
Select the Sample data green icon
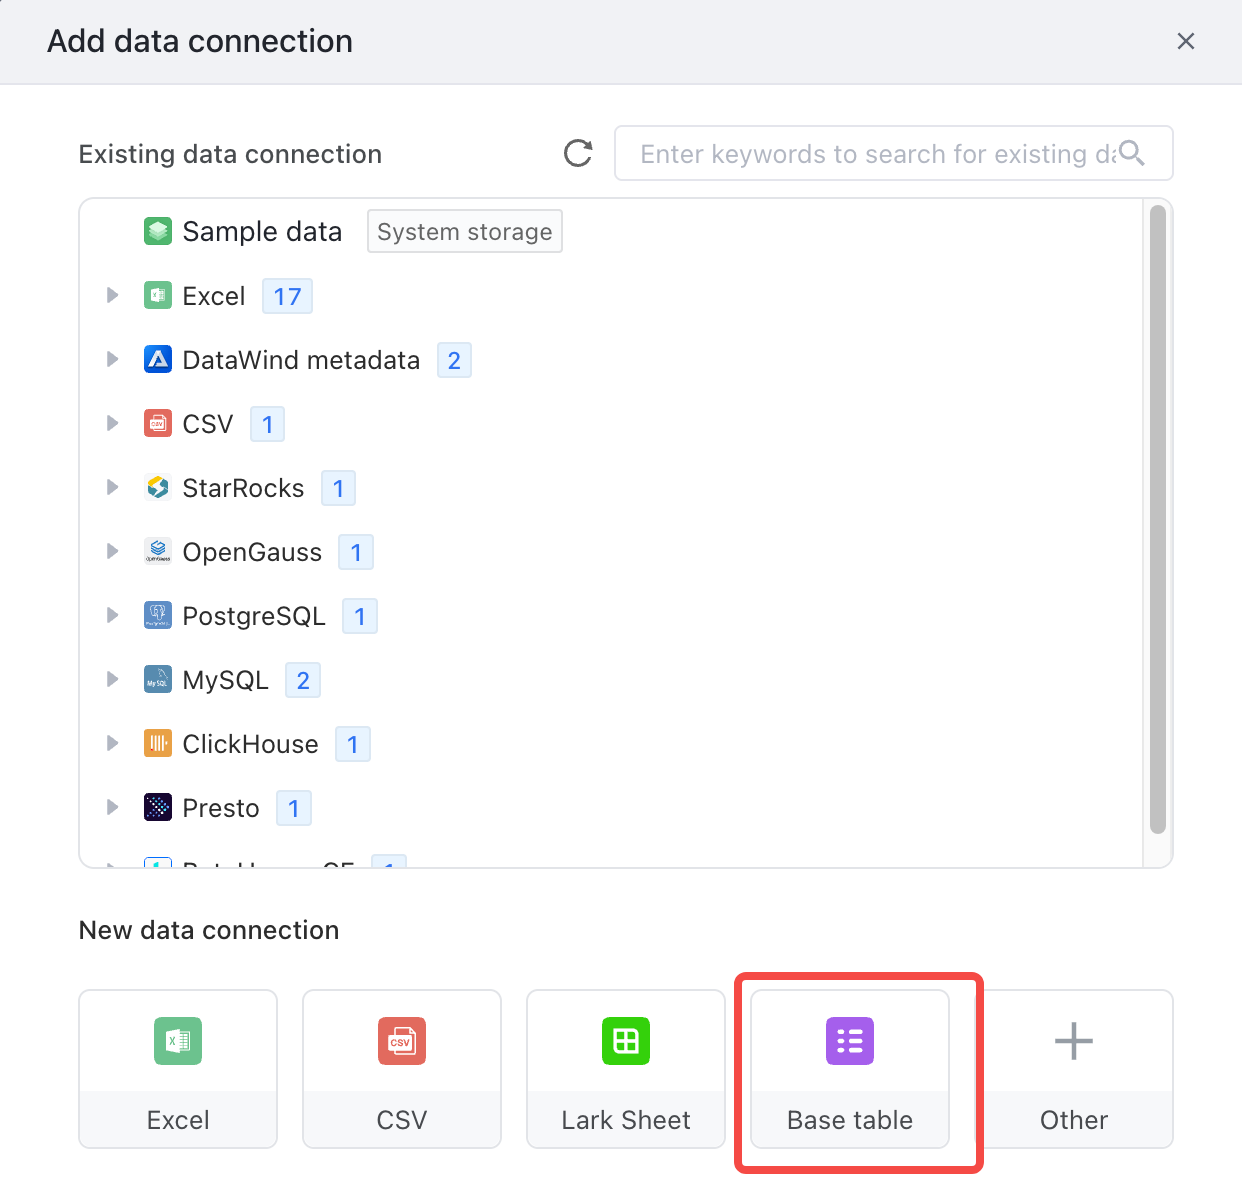point(158,231)
